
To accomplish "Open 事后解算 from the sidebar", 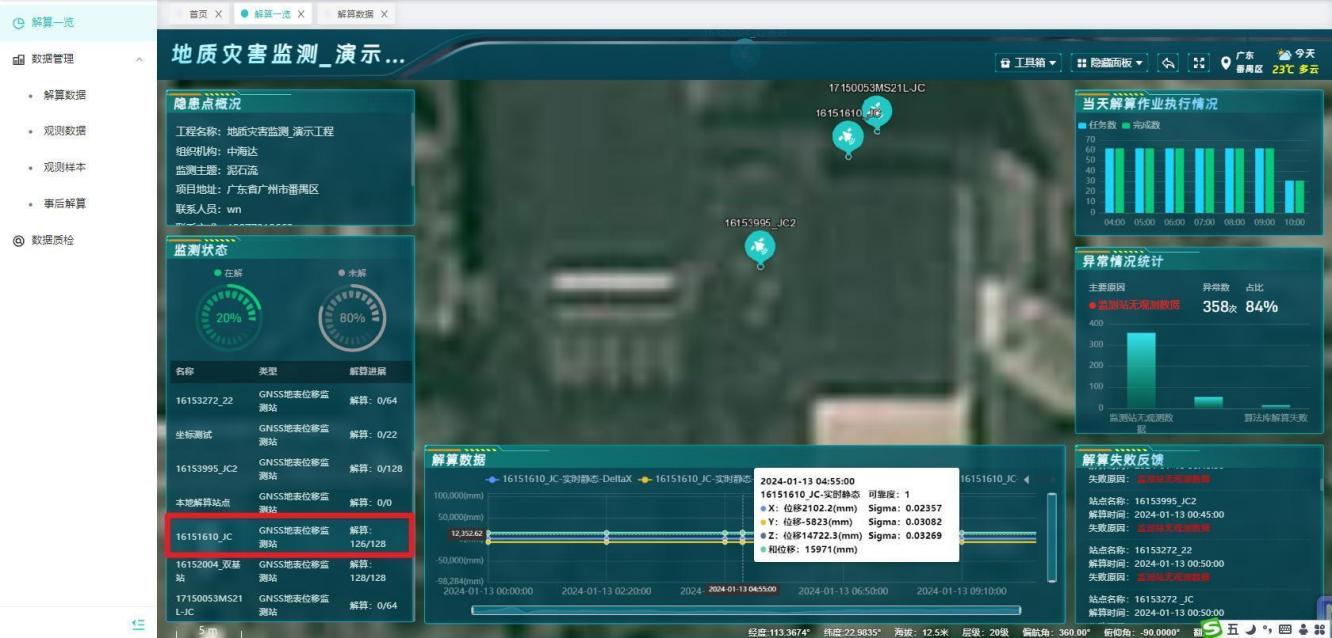I will click(64, 203).
